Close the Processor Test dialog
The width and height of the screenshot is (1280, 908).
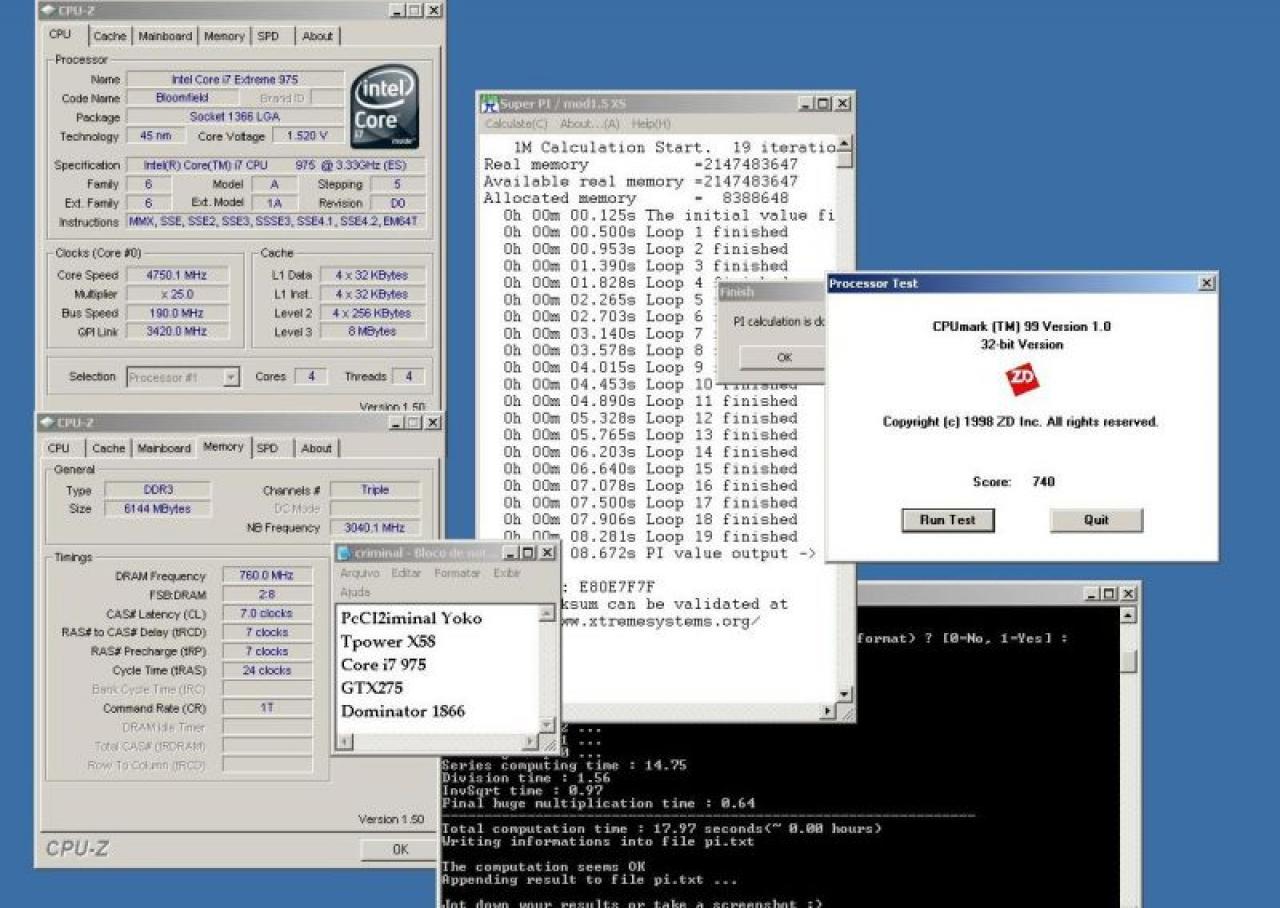1206,284
